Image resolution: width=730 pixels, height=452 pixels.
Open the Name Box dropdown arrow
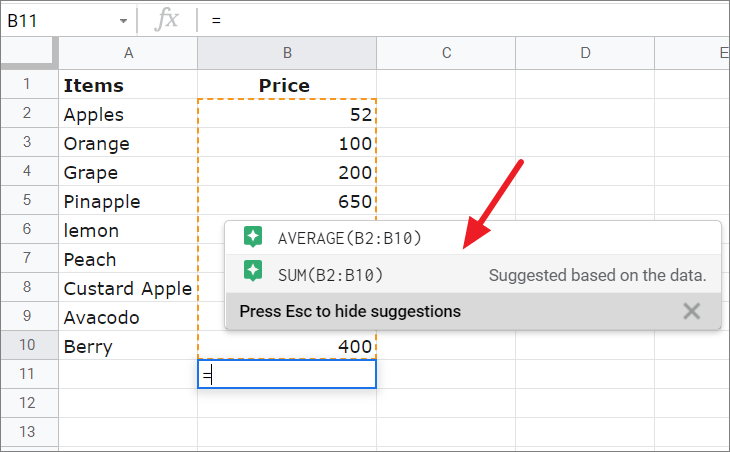click(x=123, y=20)
